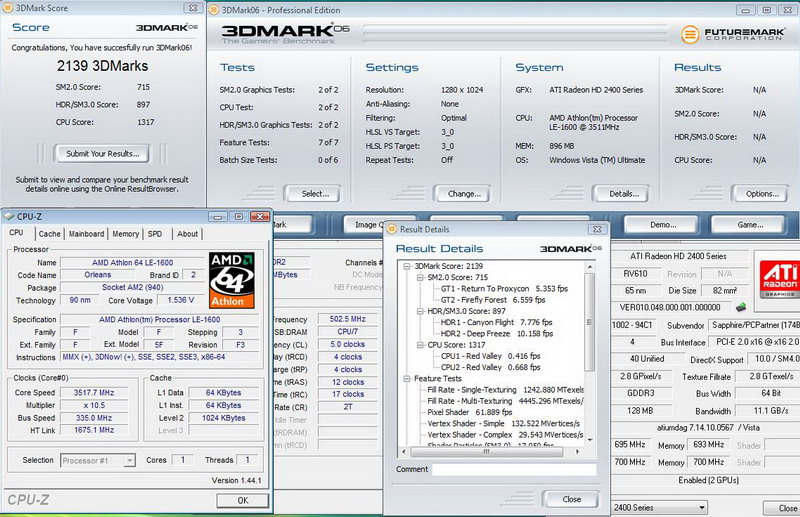Click into the Comment field in Result Details
Screen dimensions: 800x517
pyautogui.click(x=514, y=469)
